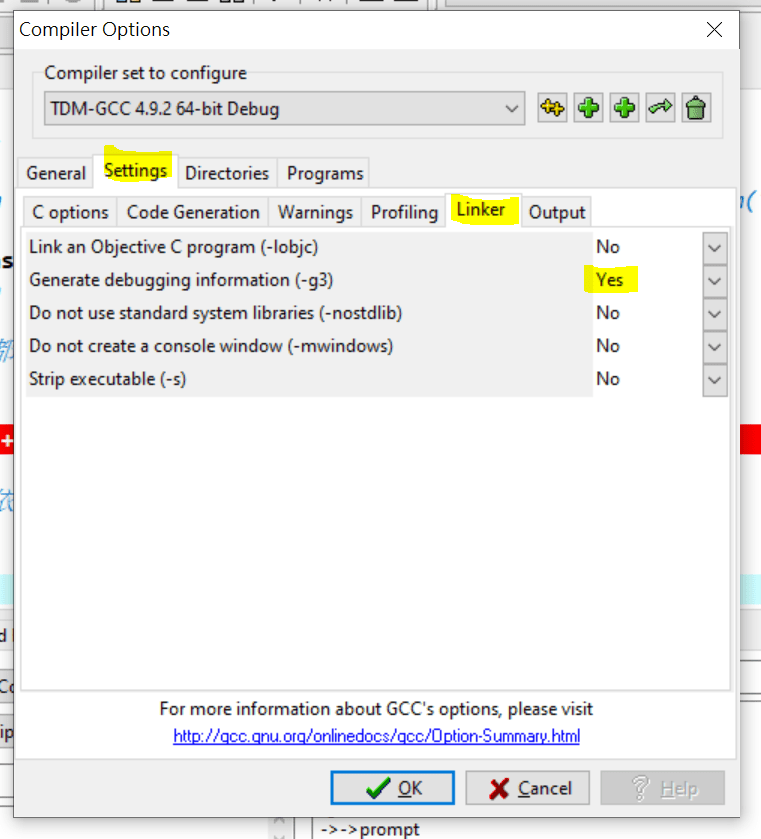Viewport: 761px width, 839px height.
Task: Expand the debugging information (-g3) dropdown
Action: coord(714,281)
